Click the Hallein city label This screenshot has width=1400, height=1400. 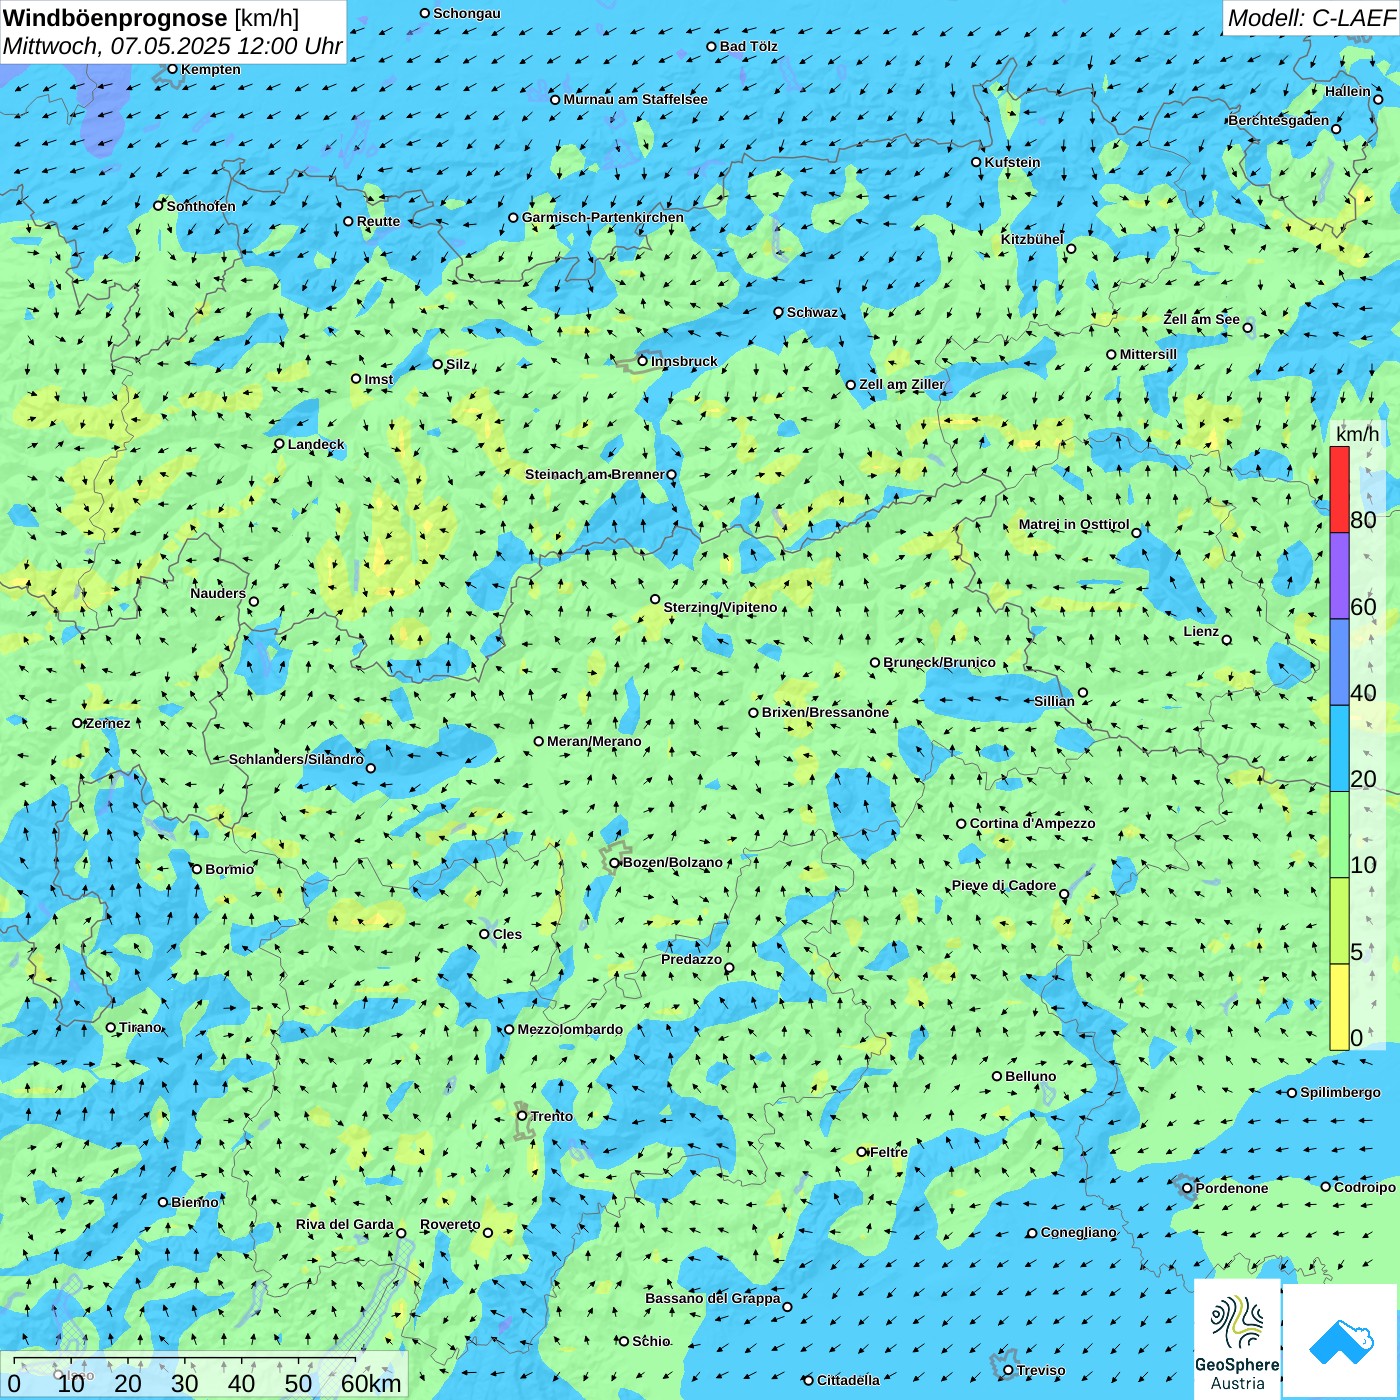coord(1348,91)
